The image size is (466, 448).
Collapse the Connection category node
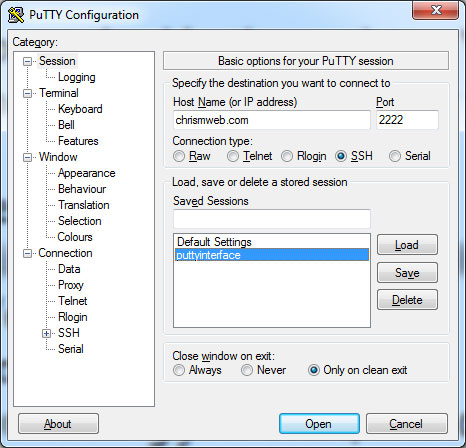tap(27, 253)
